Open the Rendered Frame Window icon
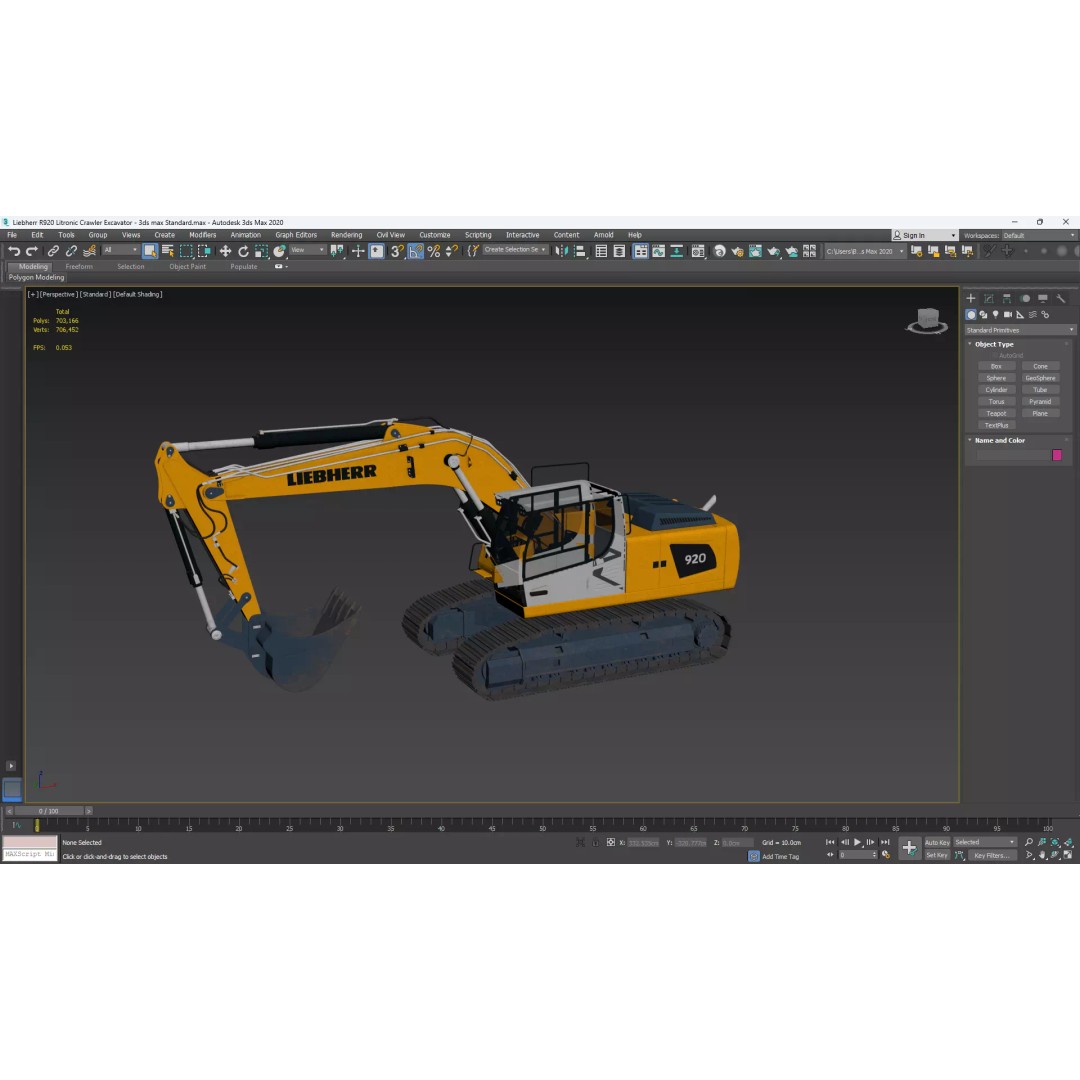Viewport: 1080px width, 1080px height. coord(755,251)
